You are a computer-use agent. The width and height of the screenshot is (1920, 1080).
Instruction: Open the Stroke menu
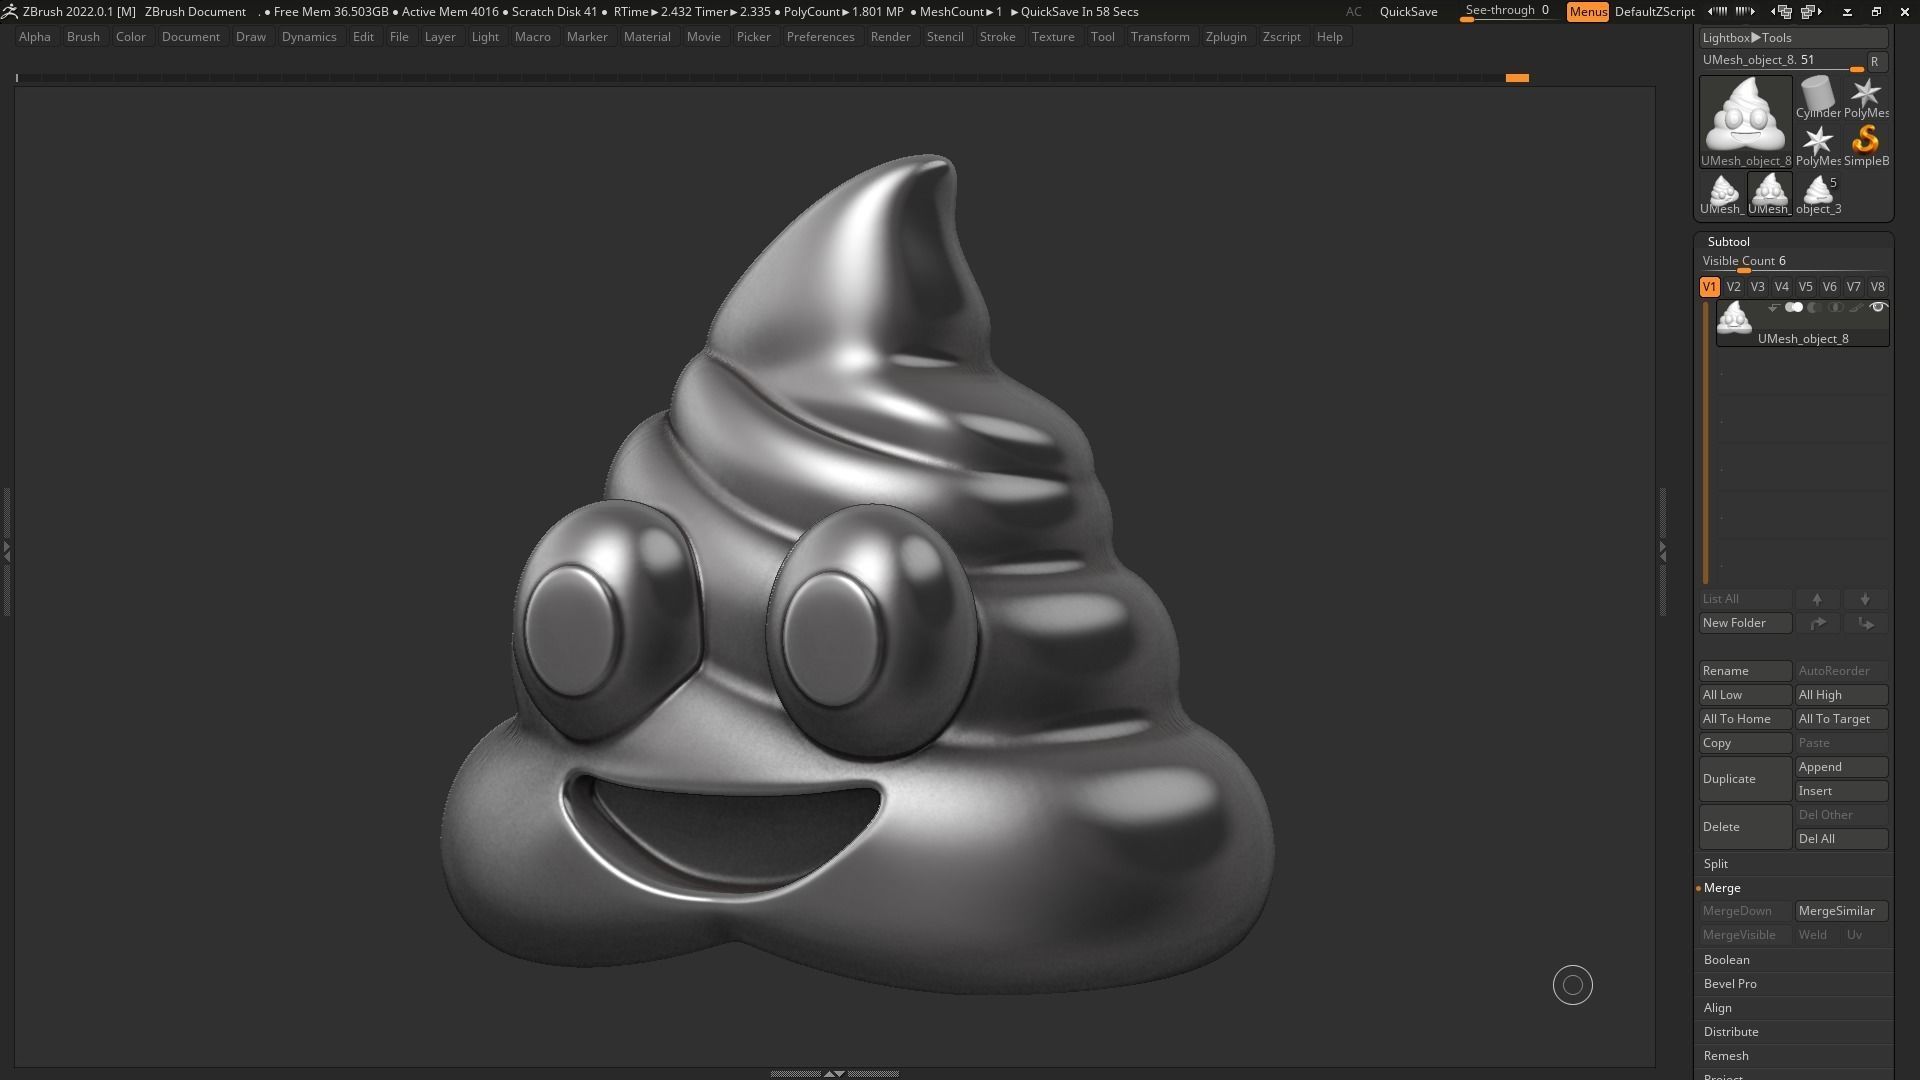click(997, 37)
